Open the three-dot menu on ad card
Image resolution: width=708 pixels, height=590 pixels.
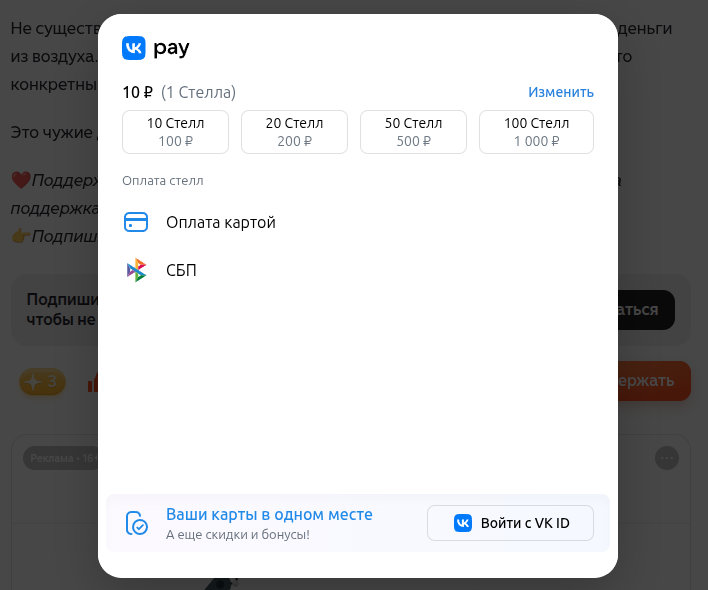[666, 458]
